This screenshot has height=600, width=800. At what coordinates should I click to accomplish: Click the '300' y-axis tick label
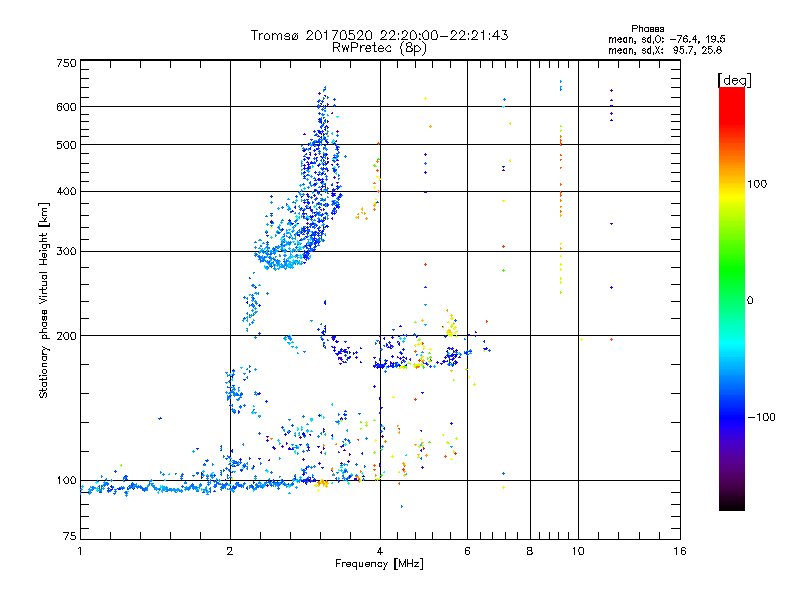coord(66,252)
